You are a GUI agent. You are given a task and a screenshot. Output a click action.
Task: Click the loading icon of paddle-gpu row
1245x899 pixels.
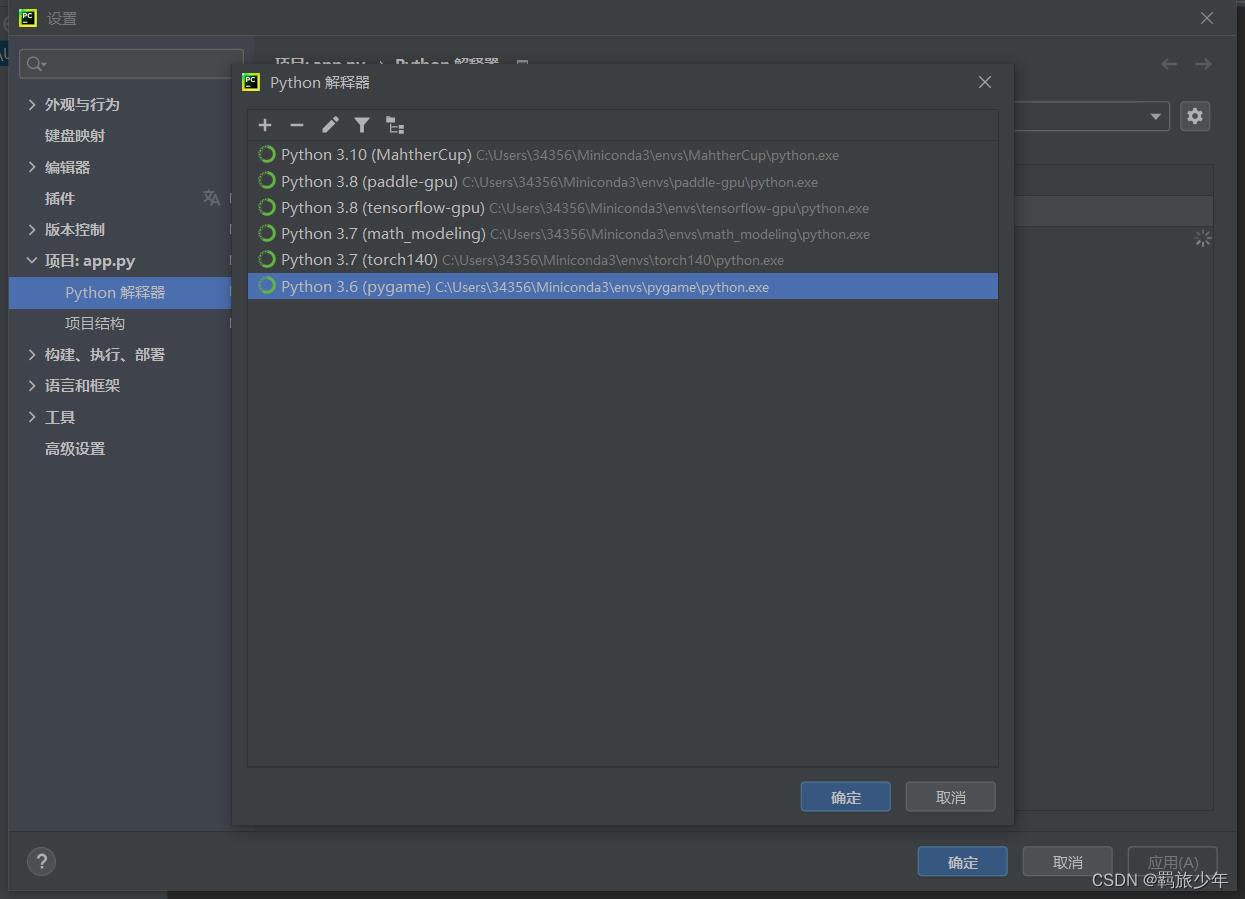coord(267,181)
